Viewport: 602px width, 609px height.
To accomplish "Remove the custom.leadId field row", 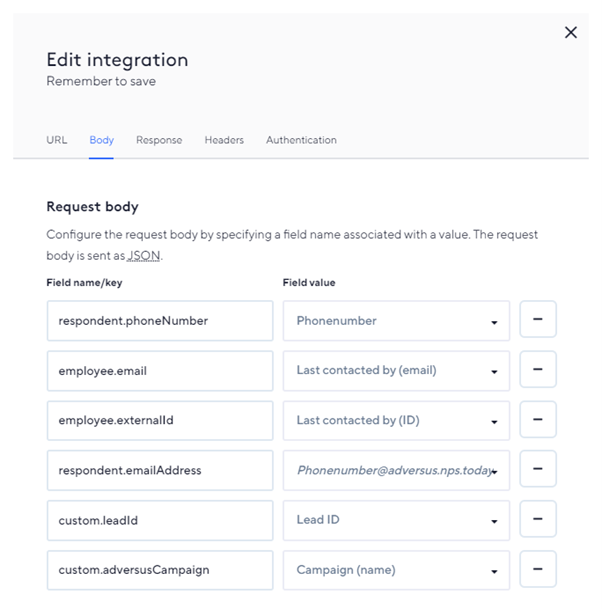I will click(x=538, y=520).
